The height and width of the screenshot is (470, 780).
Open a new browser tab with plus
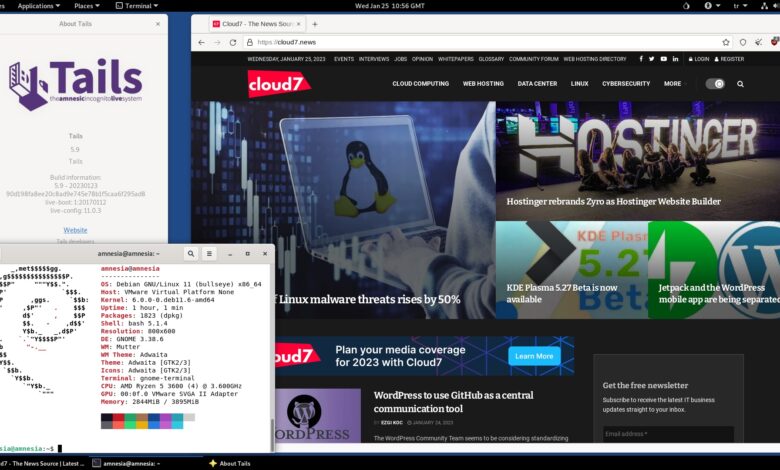(314, 24)
